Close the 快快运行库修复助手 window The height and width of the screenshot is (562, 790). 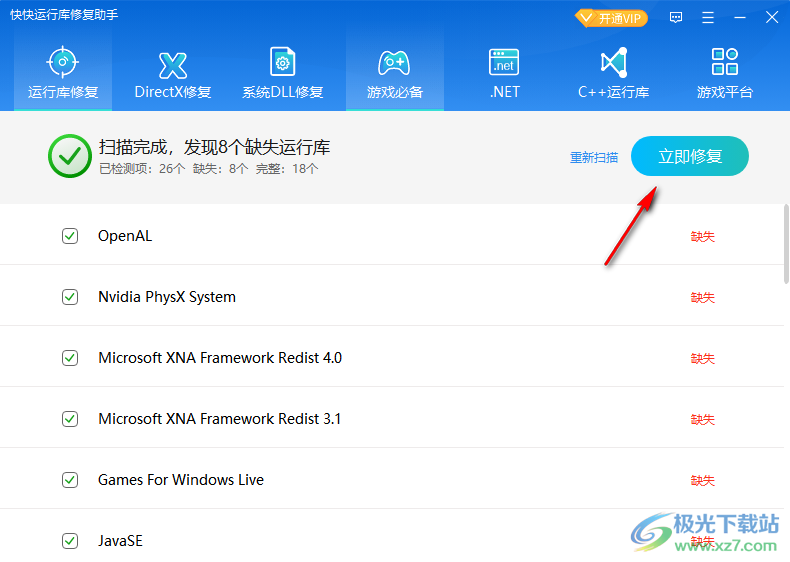tap(772, 18)
